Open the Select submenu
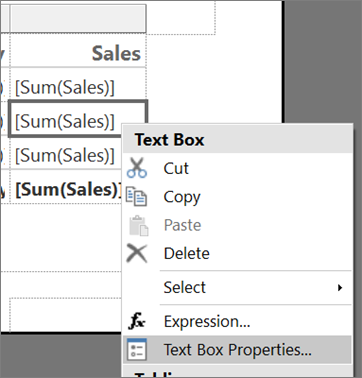 [238, 287]
